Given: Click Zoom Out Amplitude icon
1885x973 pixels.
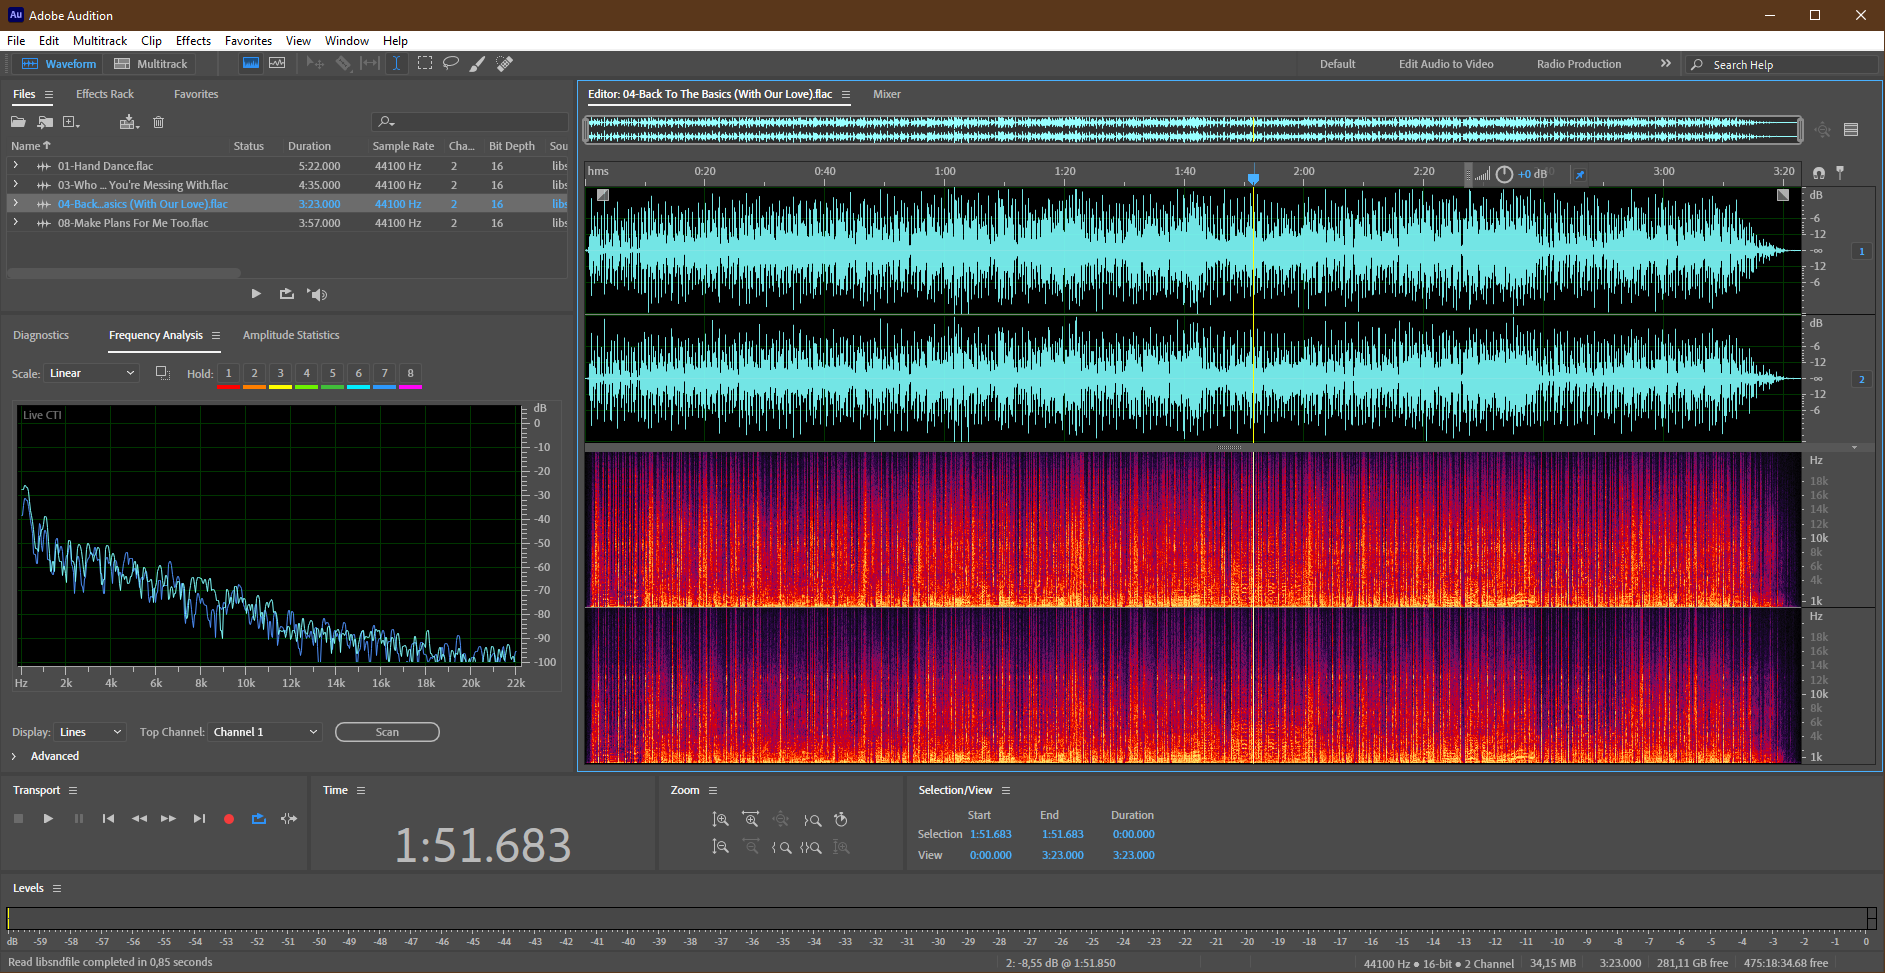Looking at the screenshot, I should click(720, 846).
